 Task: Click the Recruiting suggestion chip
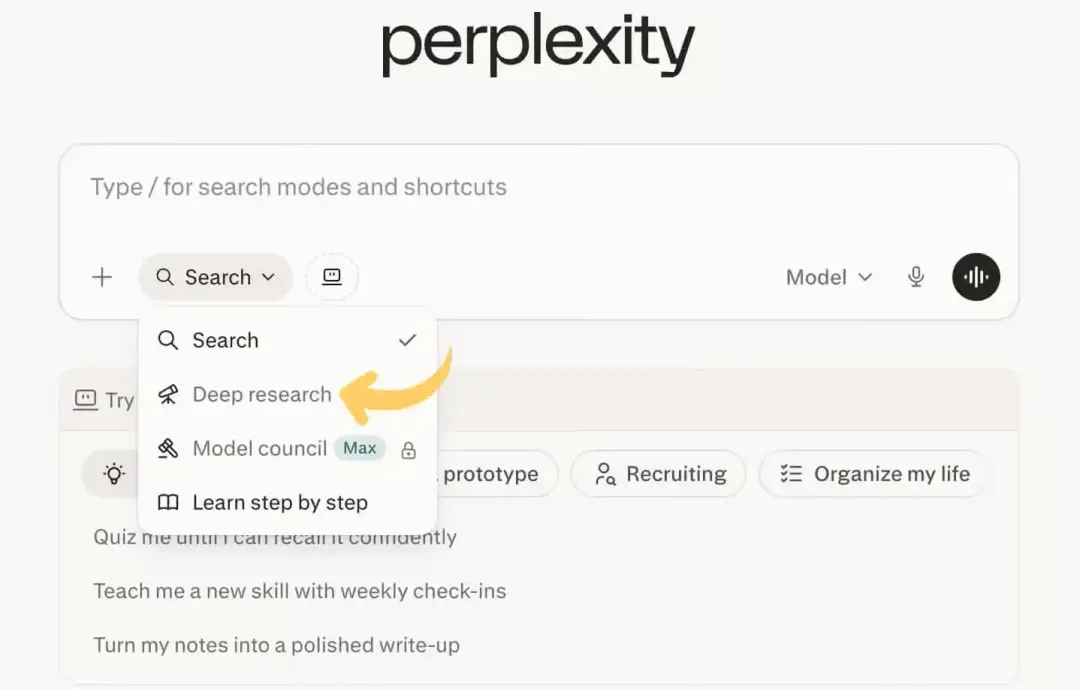tap(658, 474)
